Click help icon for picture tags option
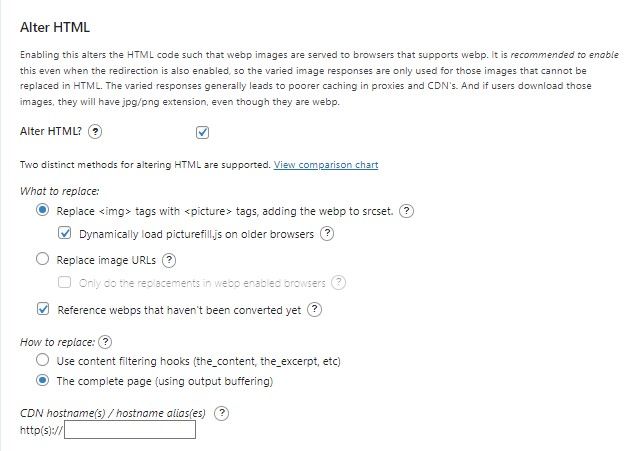Viewport: 640px width, 451px height. click(x=406, y=211)
